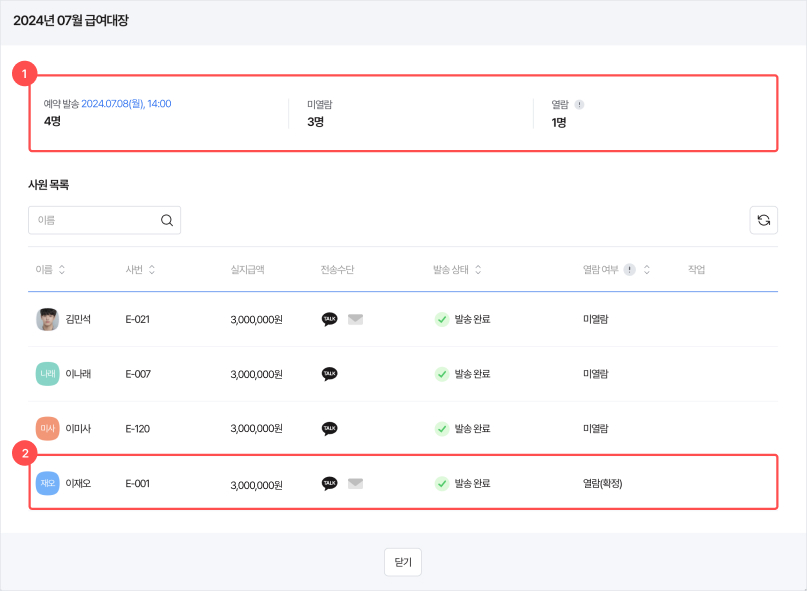Click 이재오's email delivery icon
This screenshot has width=807, height=591.
coord(355,483)
